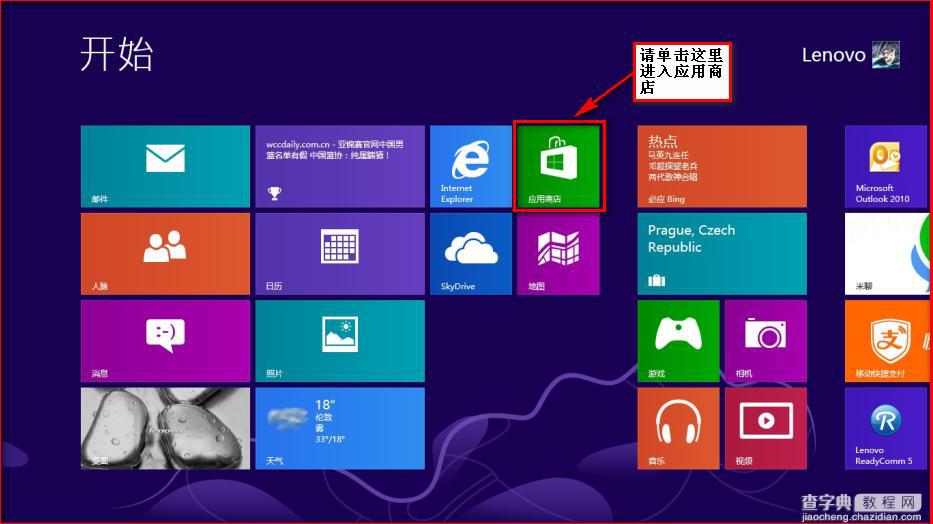This screenshot has width=933, height=524.
Task: Open the 移动快捷支付 tile
Action: [887, 341]
